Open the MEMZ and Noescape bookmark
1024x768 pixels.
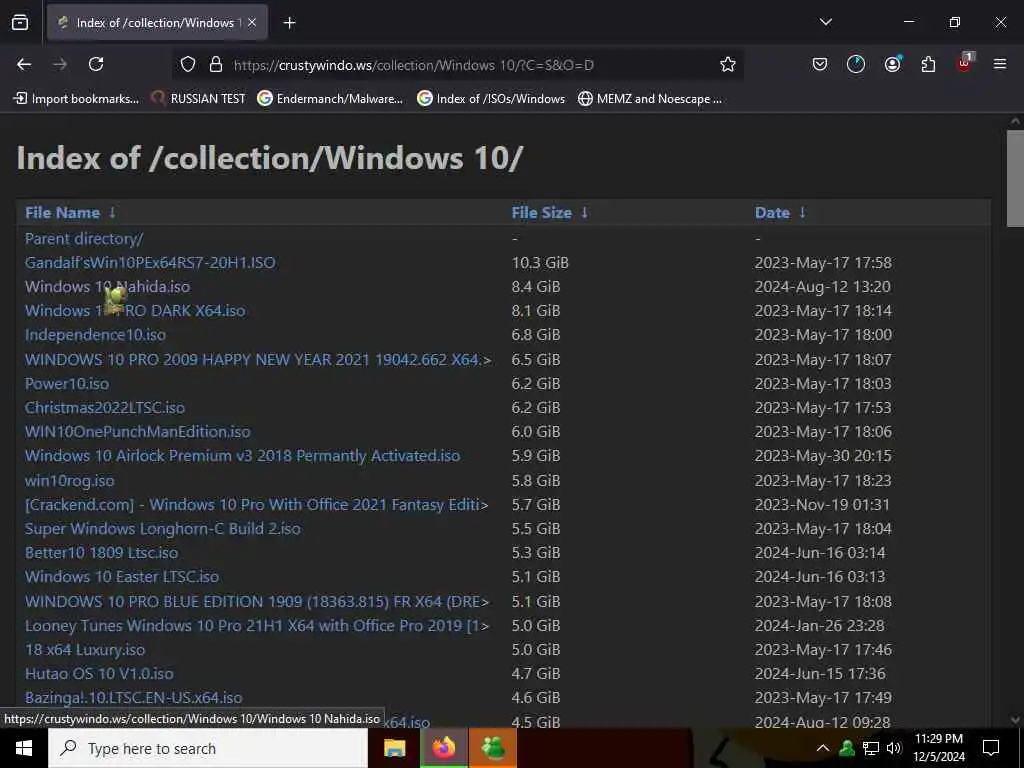coord(650,99)
